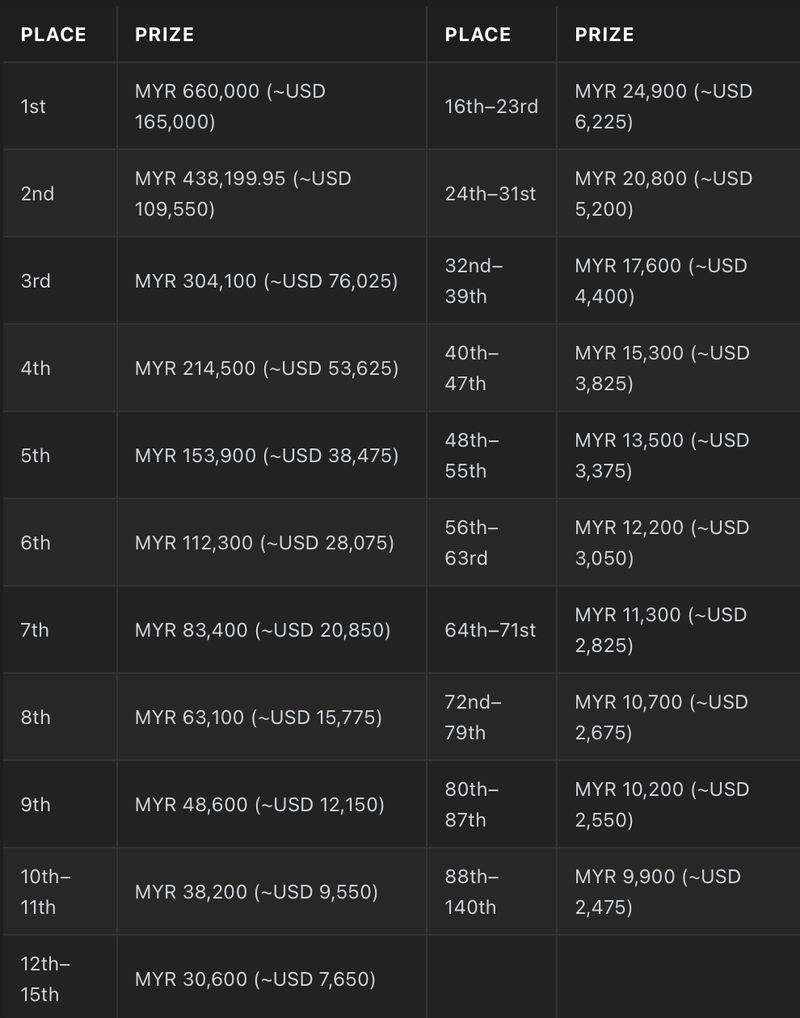The width and height of the screenshot is (800, 1018).
Task: Select the MYR 660,000 prize cell
Action: [x=271, y=106]
